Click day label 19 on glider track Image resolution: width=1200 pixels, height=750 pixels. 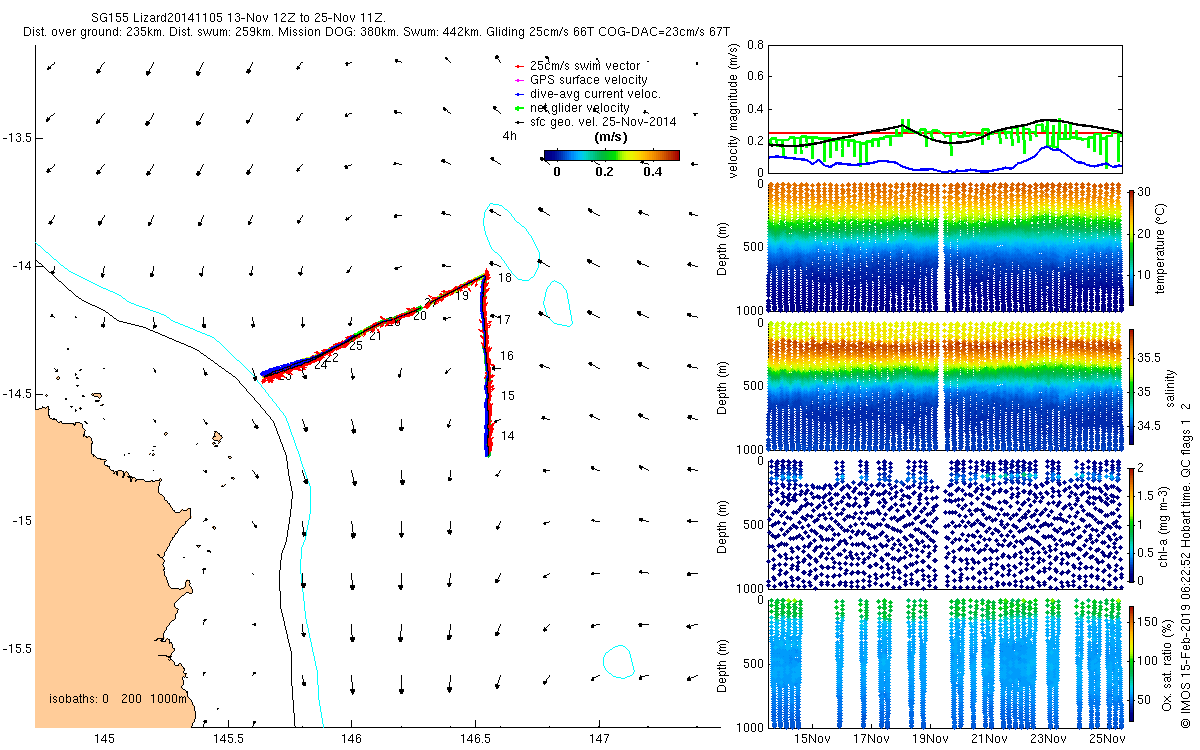click(462, 296)
